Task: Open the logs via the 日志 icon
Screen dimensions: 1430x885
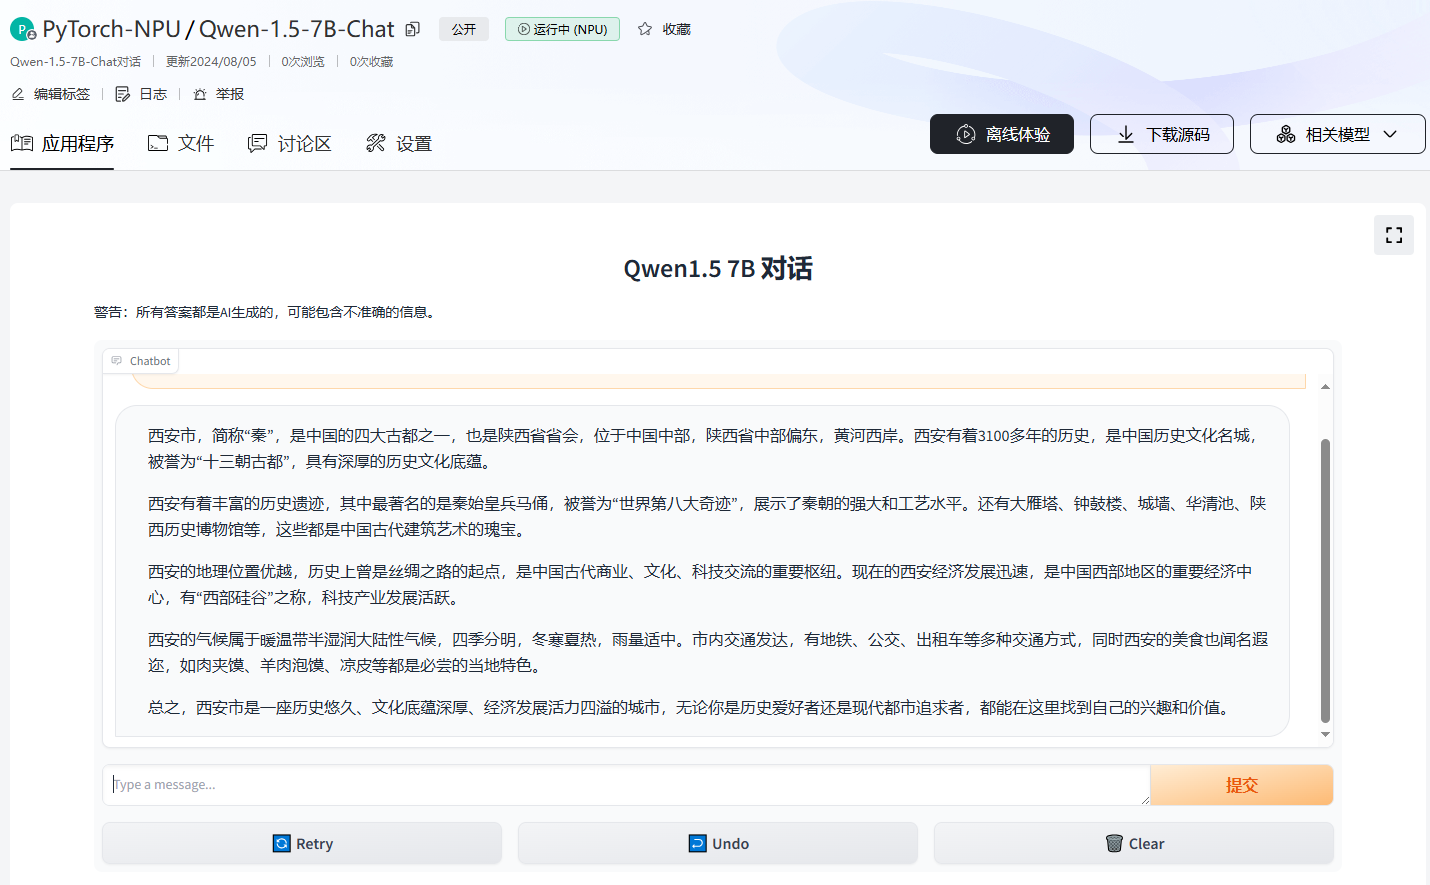Action: point(123,94)
